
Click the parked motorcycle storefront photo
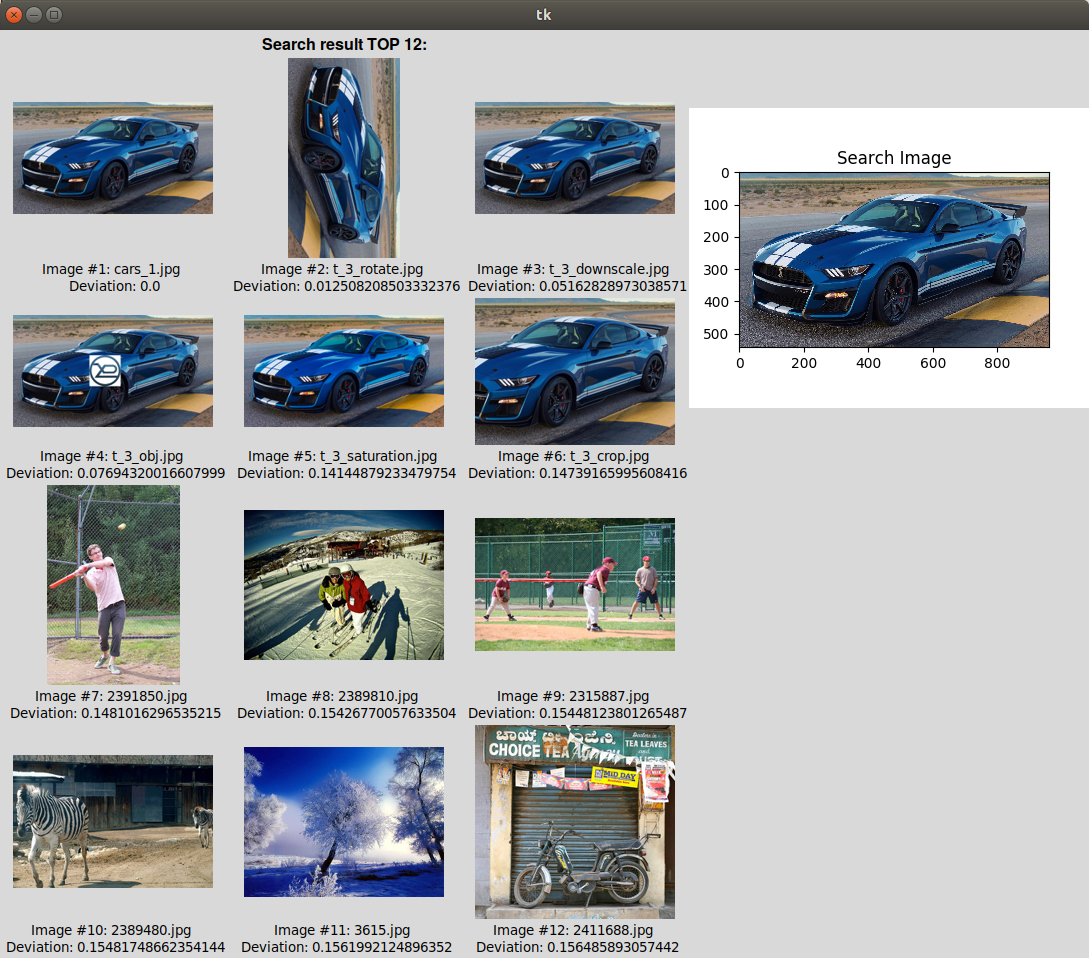click(x=574, y=821)
